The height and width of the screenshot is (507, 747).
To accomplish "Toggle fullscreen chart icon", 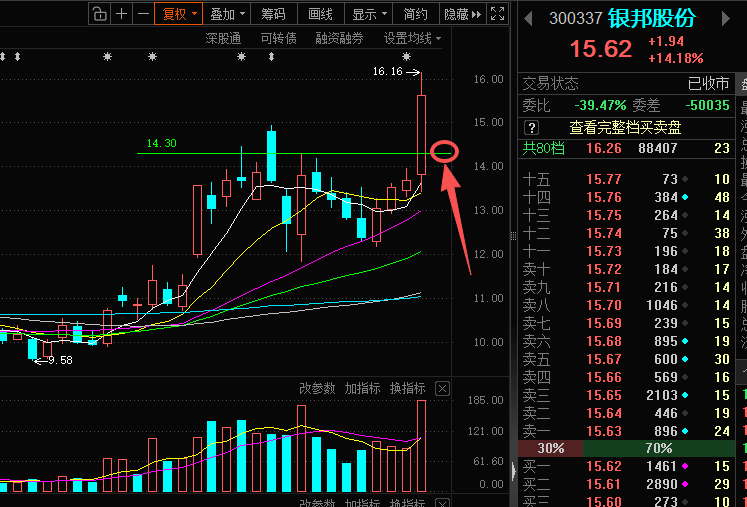I will (x=497, y=14).
